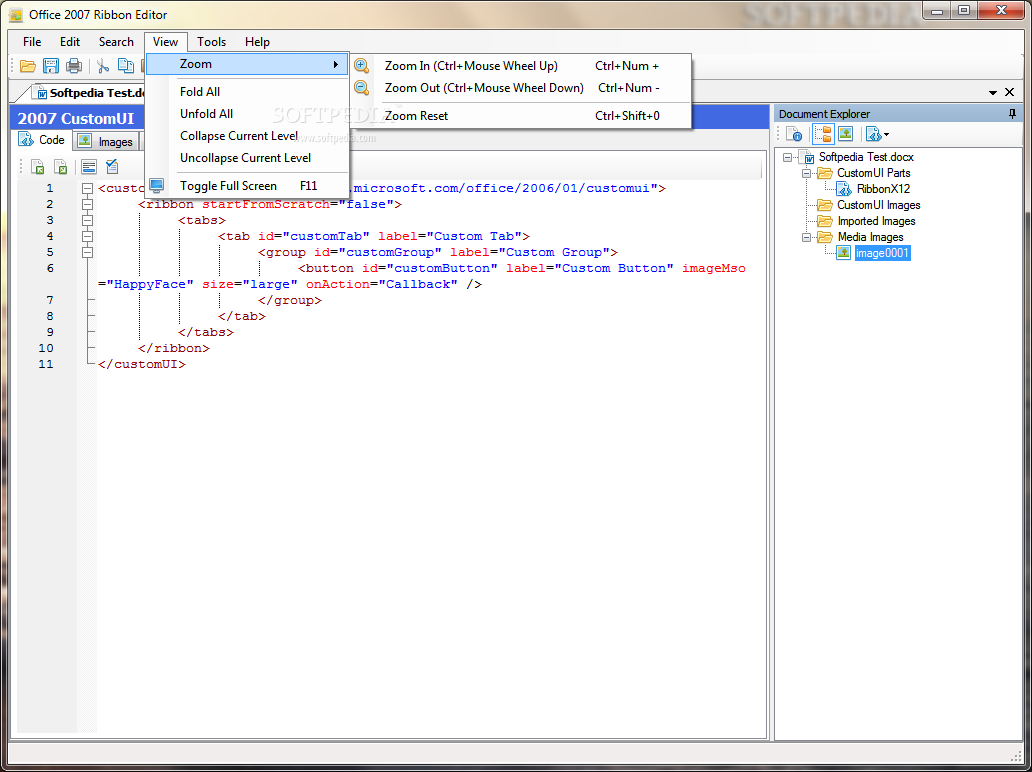
Task: Open the document tabs list dropdown arrow
Action: 993,93
